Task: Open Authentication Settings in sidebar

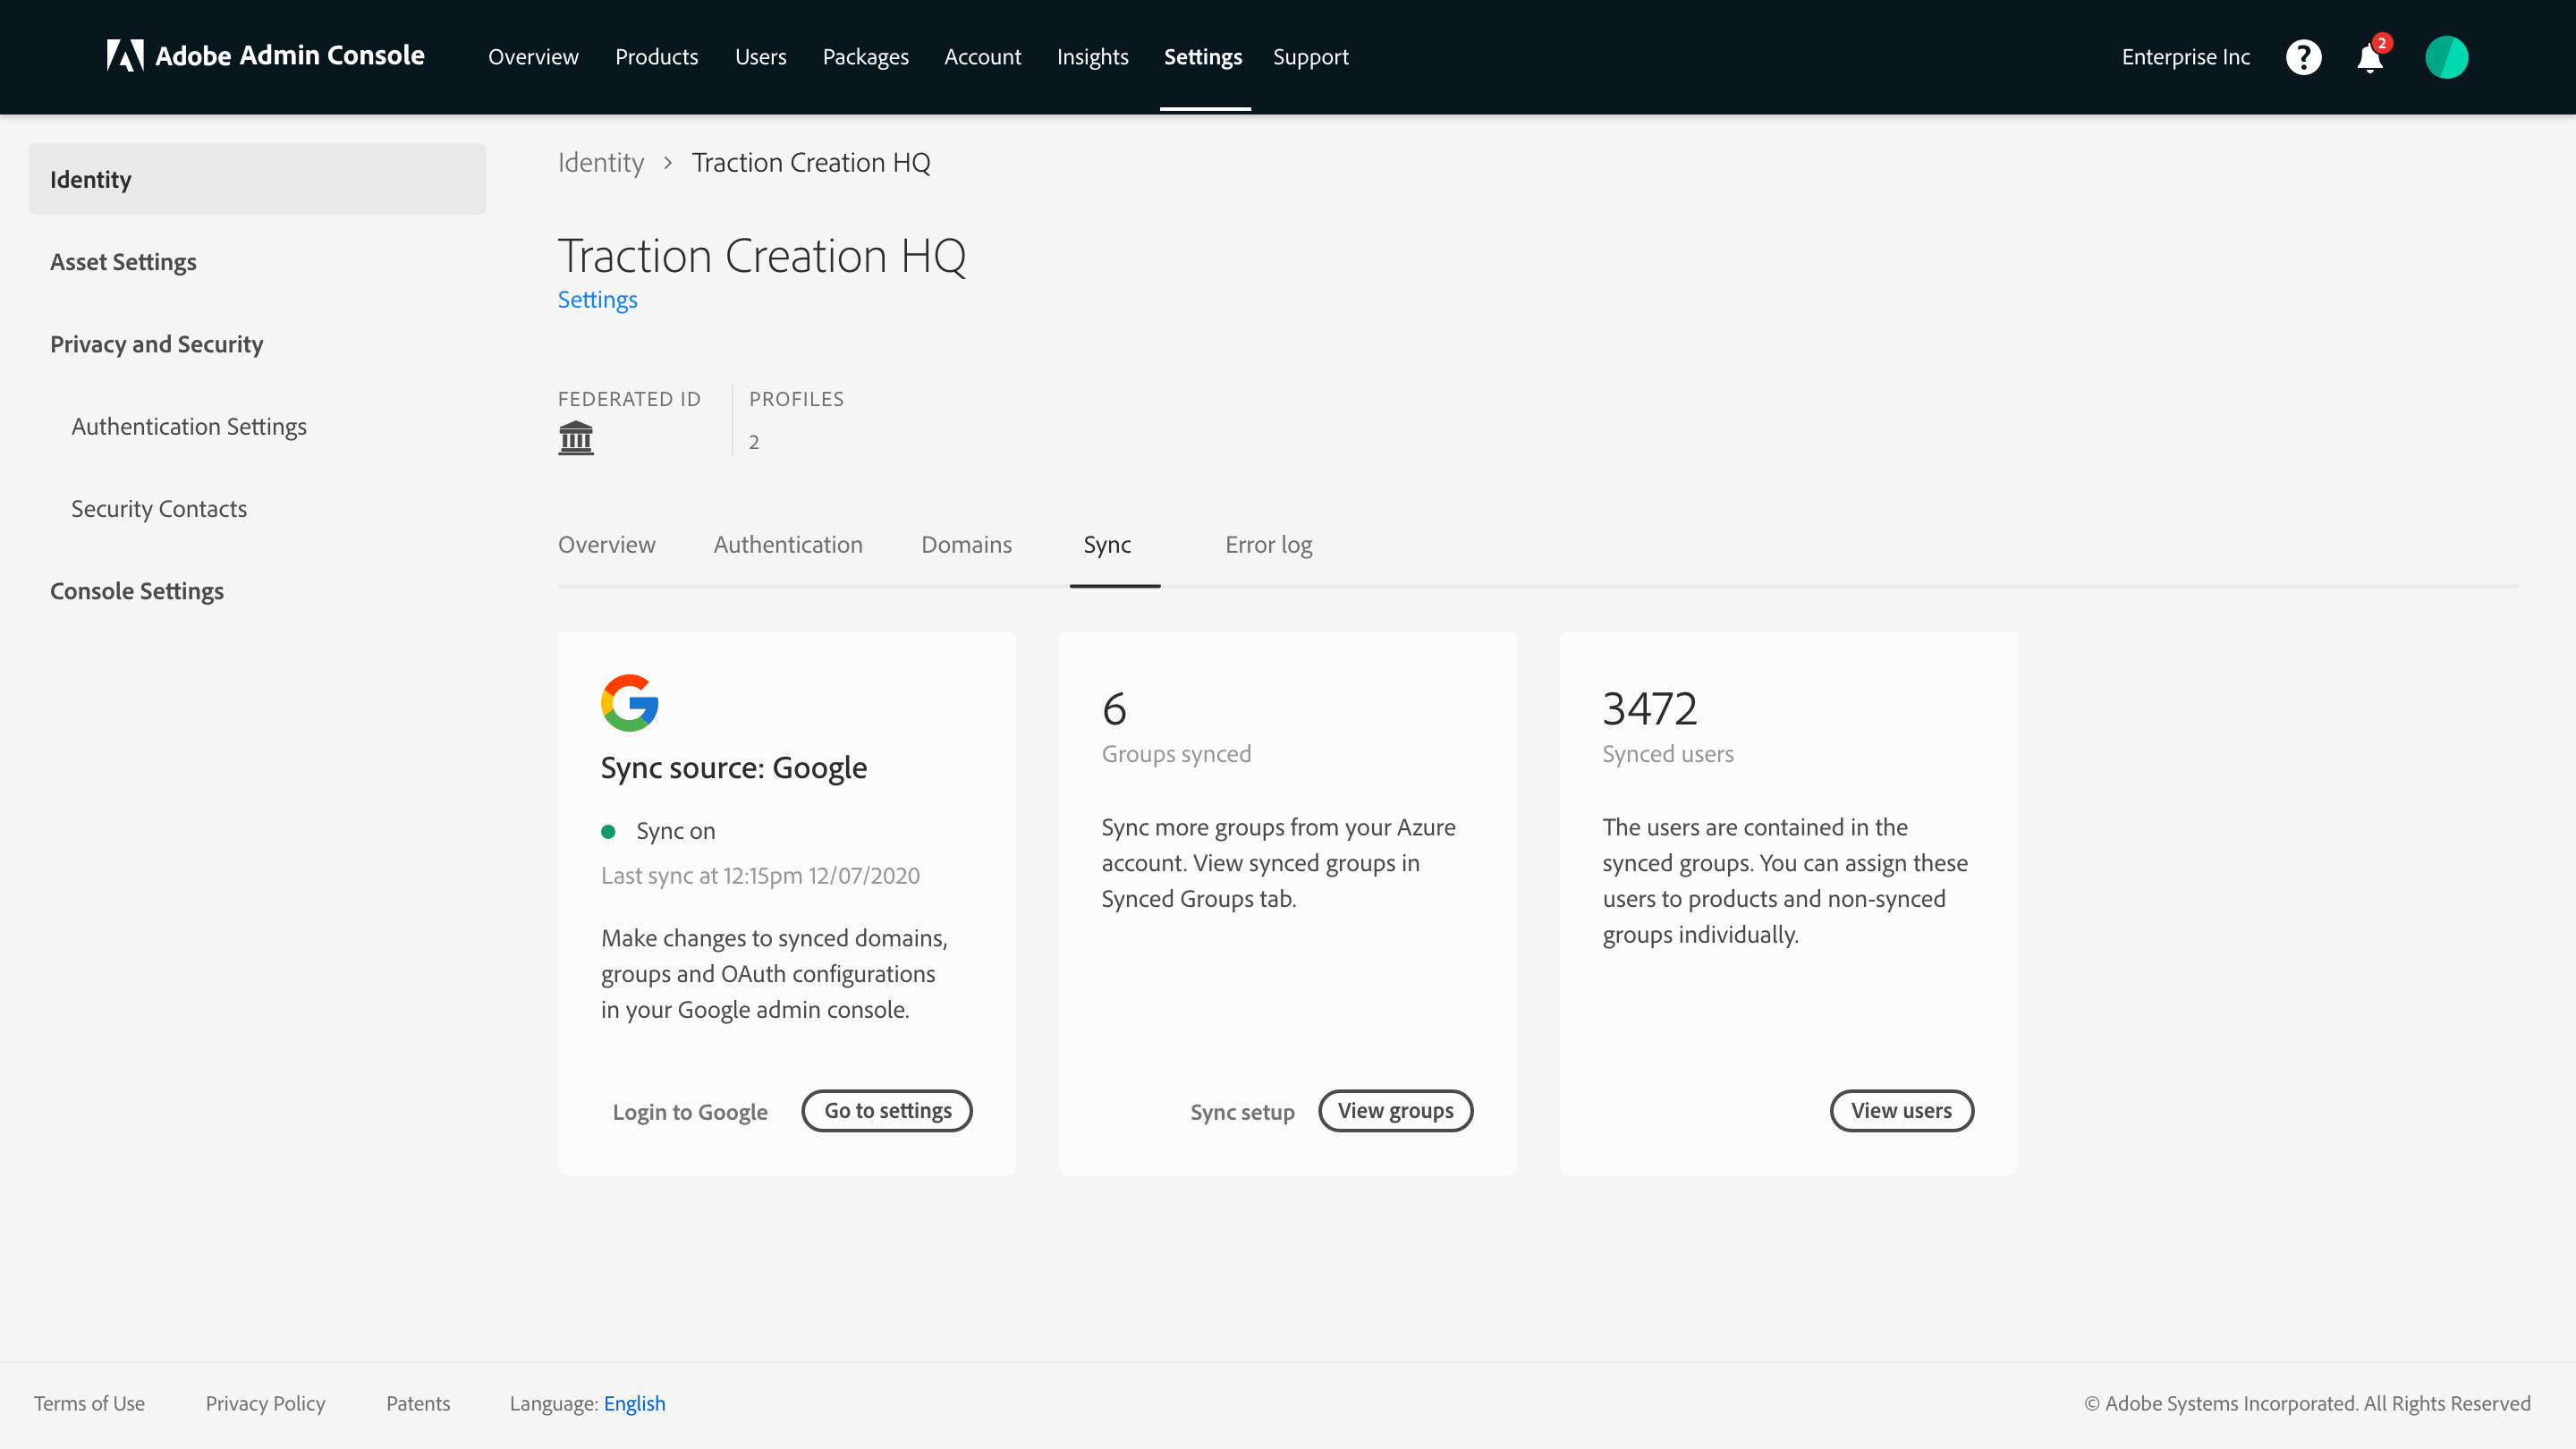Action: coord(189,427)
